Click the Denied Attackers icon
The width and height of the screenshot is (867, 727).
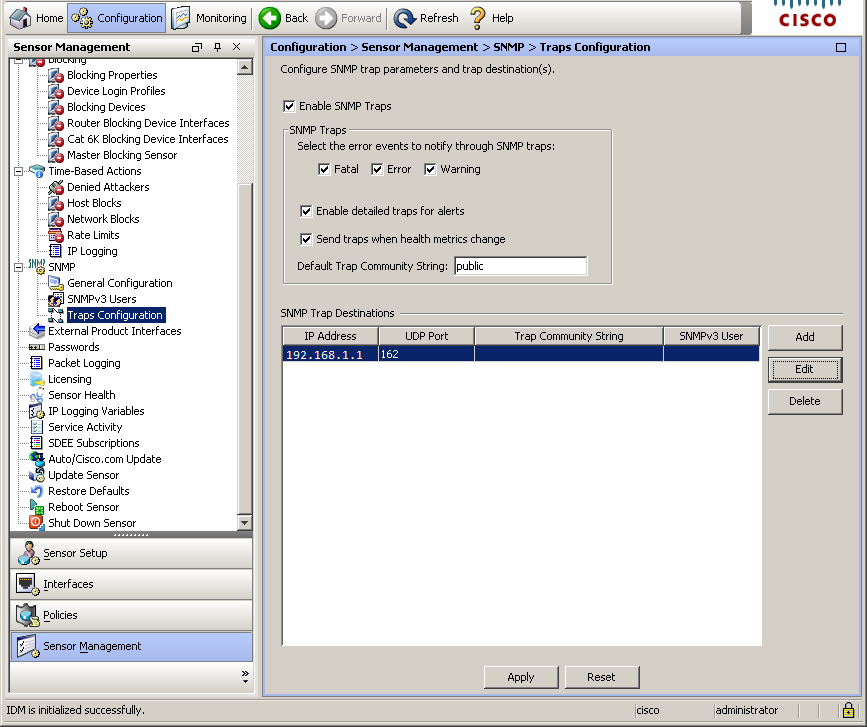tap(56, 187)
